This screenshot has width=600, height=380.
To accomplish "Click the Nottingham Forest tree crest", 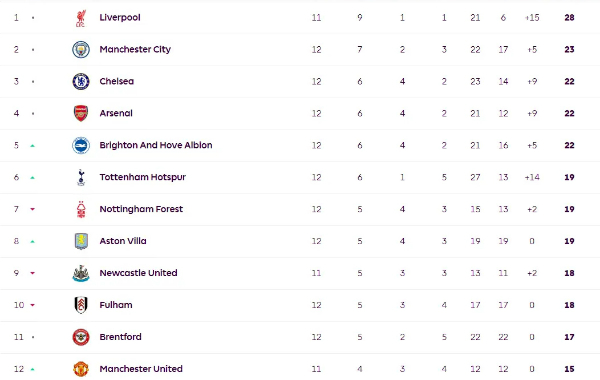I will [81, 209].
